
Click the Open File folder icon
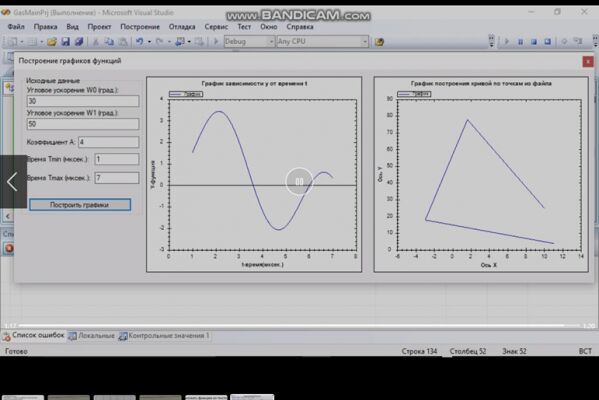click(x=52, y=42)
